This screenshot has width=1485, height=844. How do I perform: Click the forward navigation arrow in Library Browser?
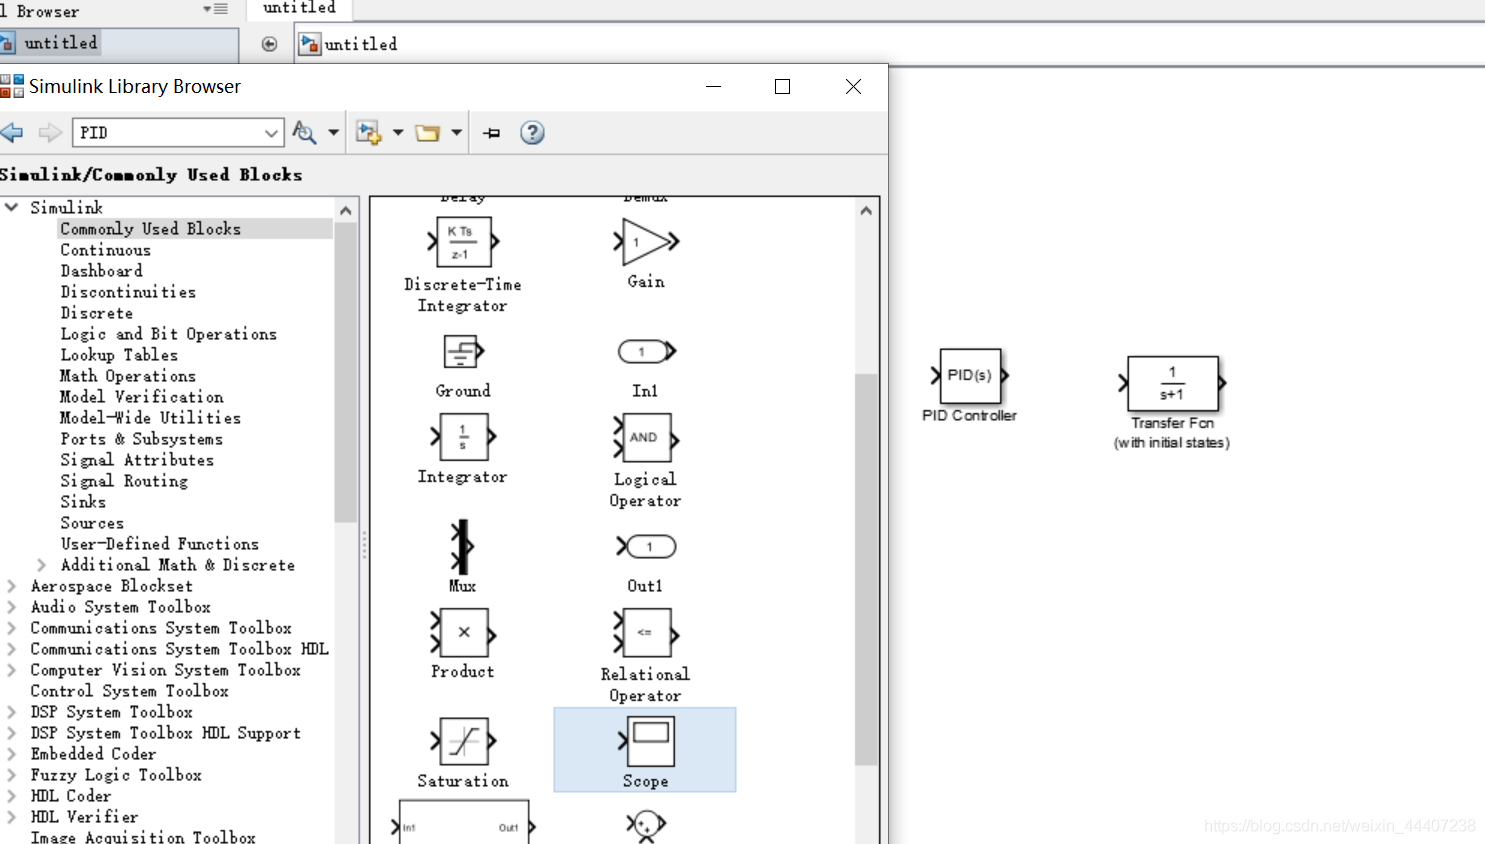pyautogui.click(x=50, y=132)
